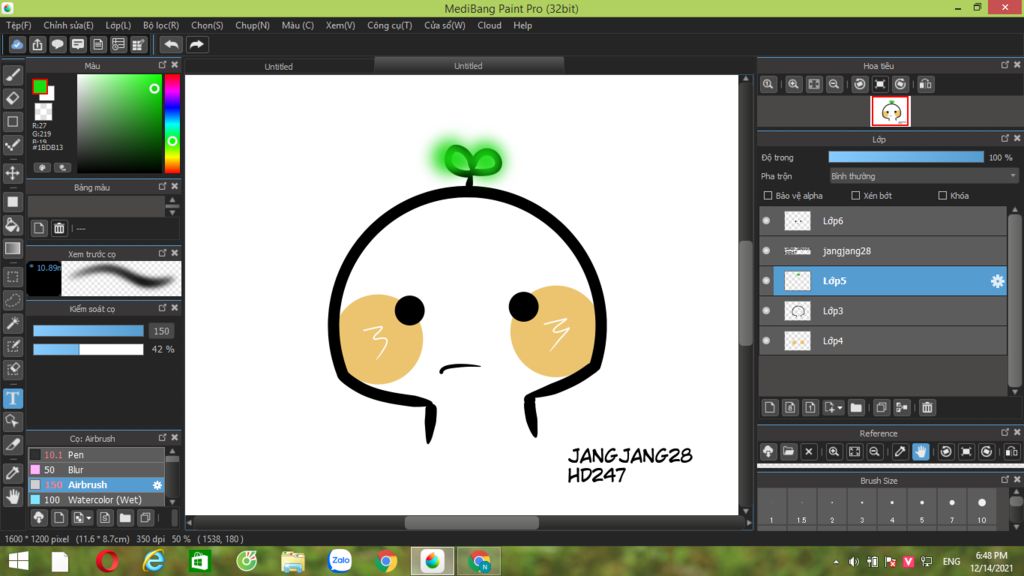Select the Hand pan tool

(13, 496)
